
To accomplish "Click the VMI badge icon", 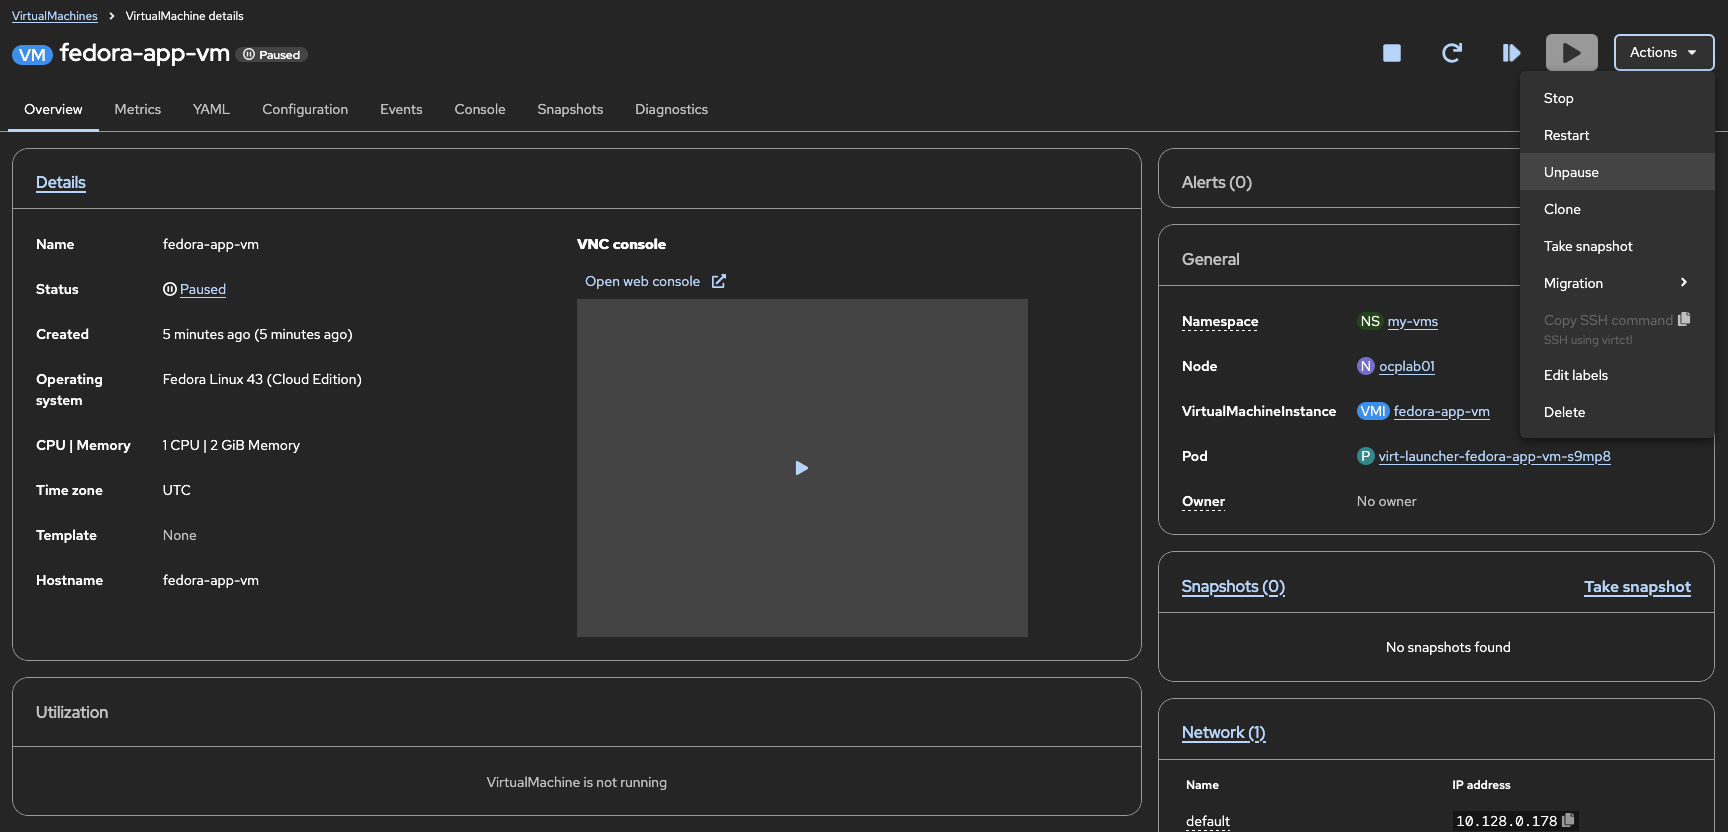I will 1373,411.
